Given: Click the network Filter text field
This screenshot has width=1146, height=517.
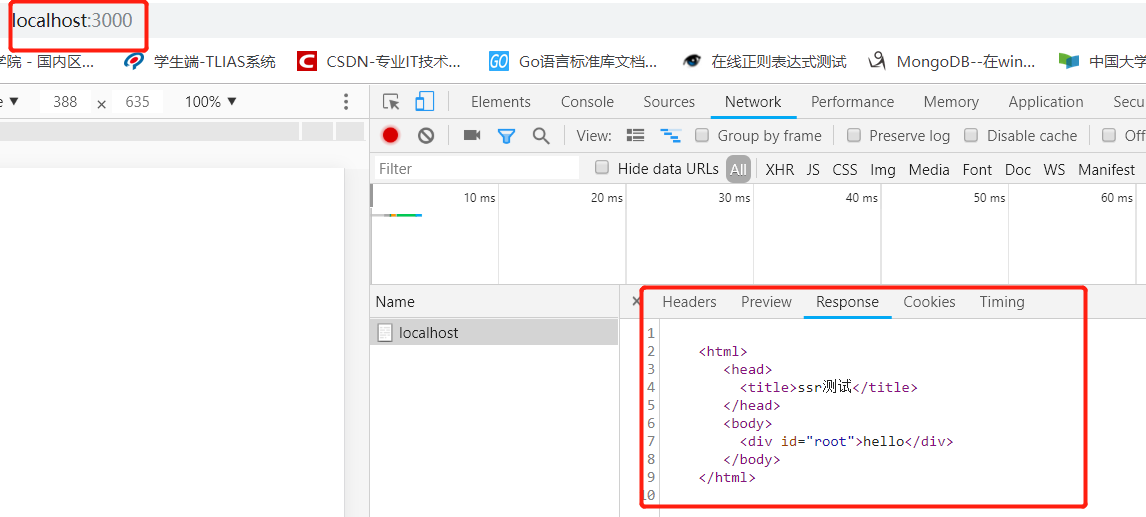Looking at the screenshot, I should point(477,168).
